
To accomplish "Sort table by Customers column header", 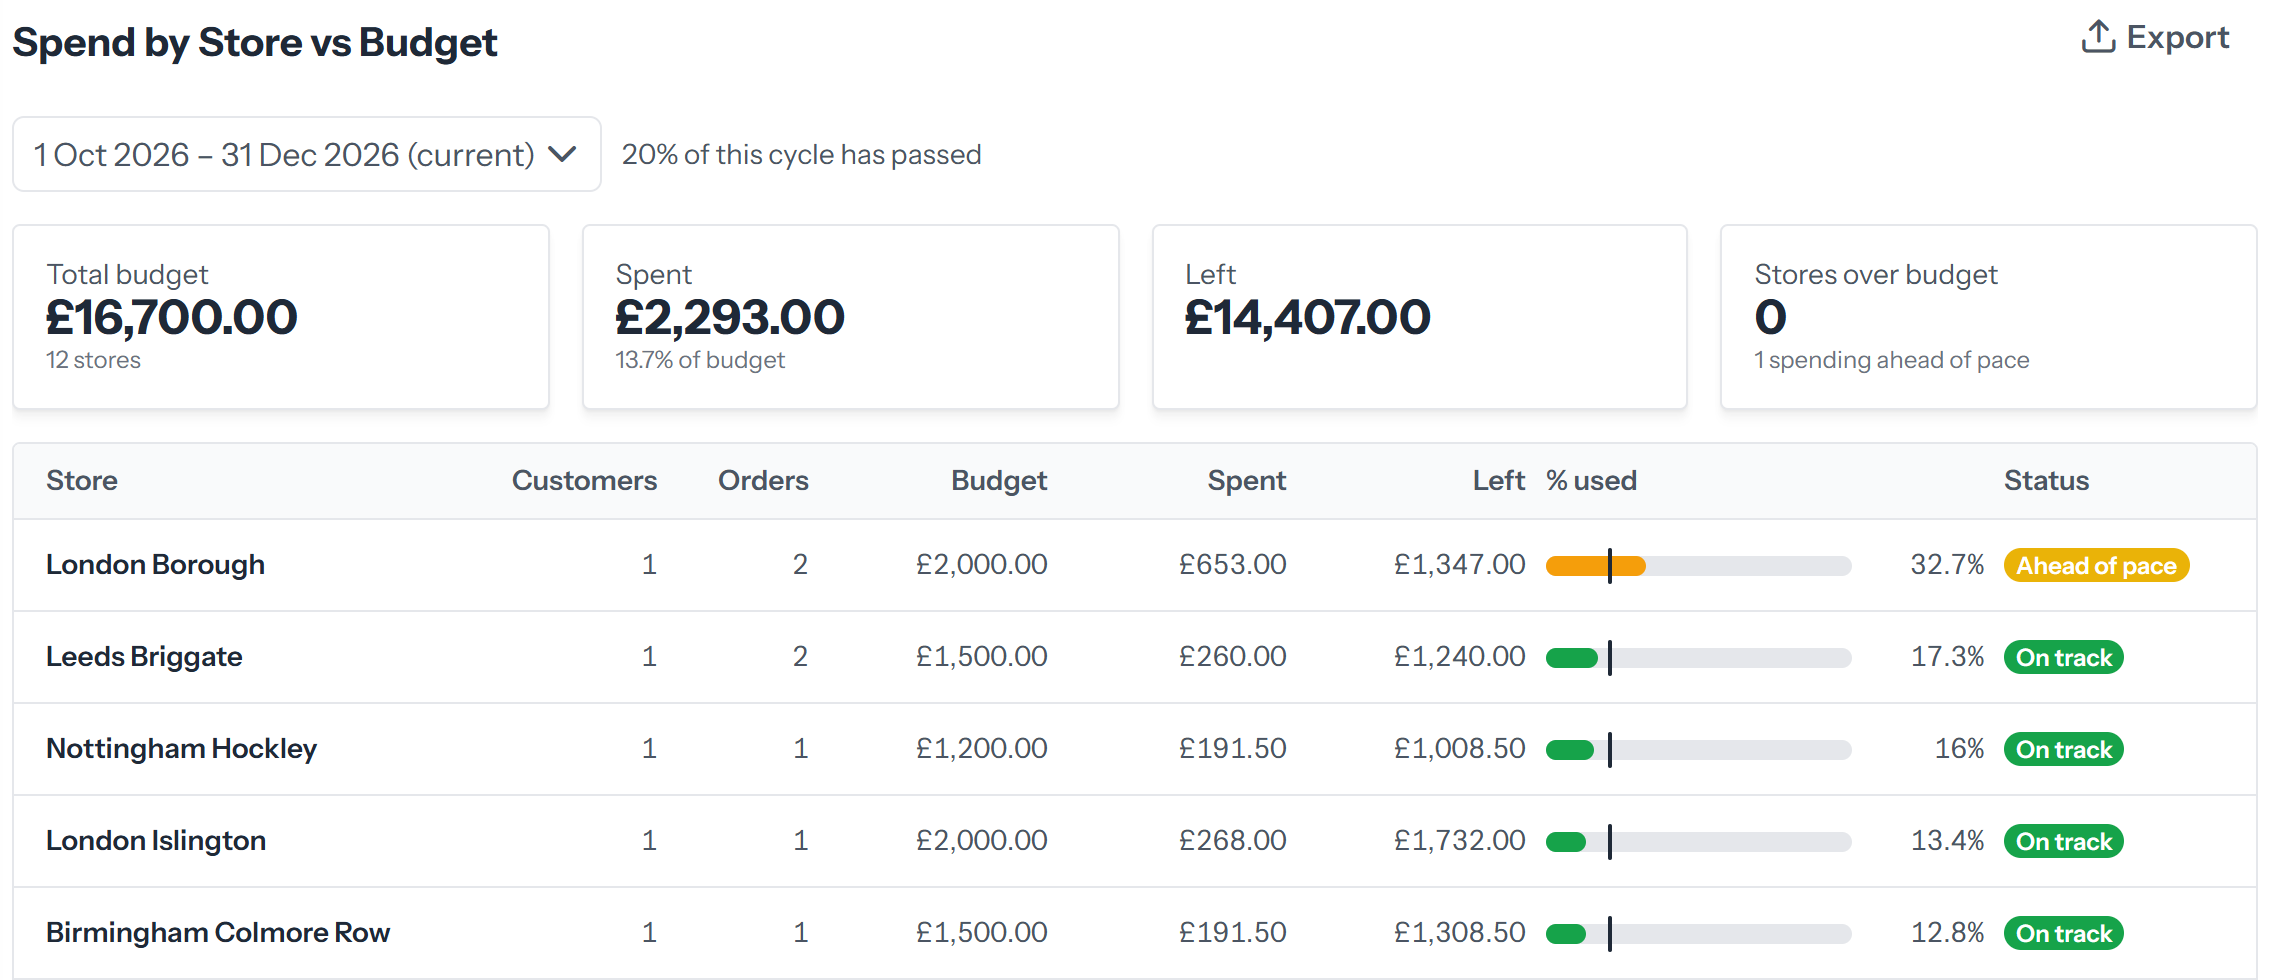I will 584,481.
